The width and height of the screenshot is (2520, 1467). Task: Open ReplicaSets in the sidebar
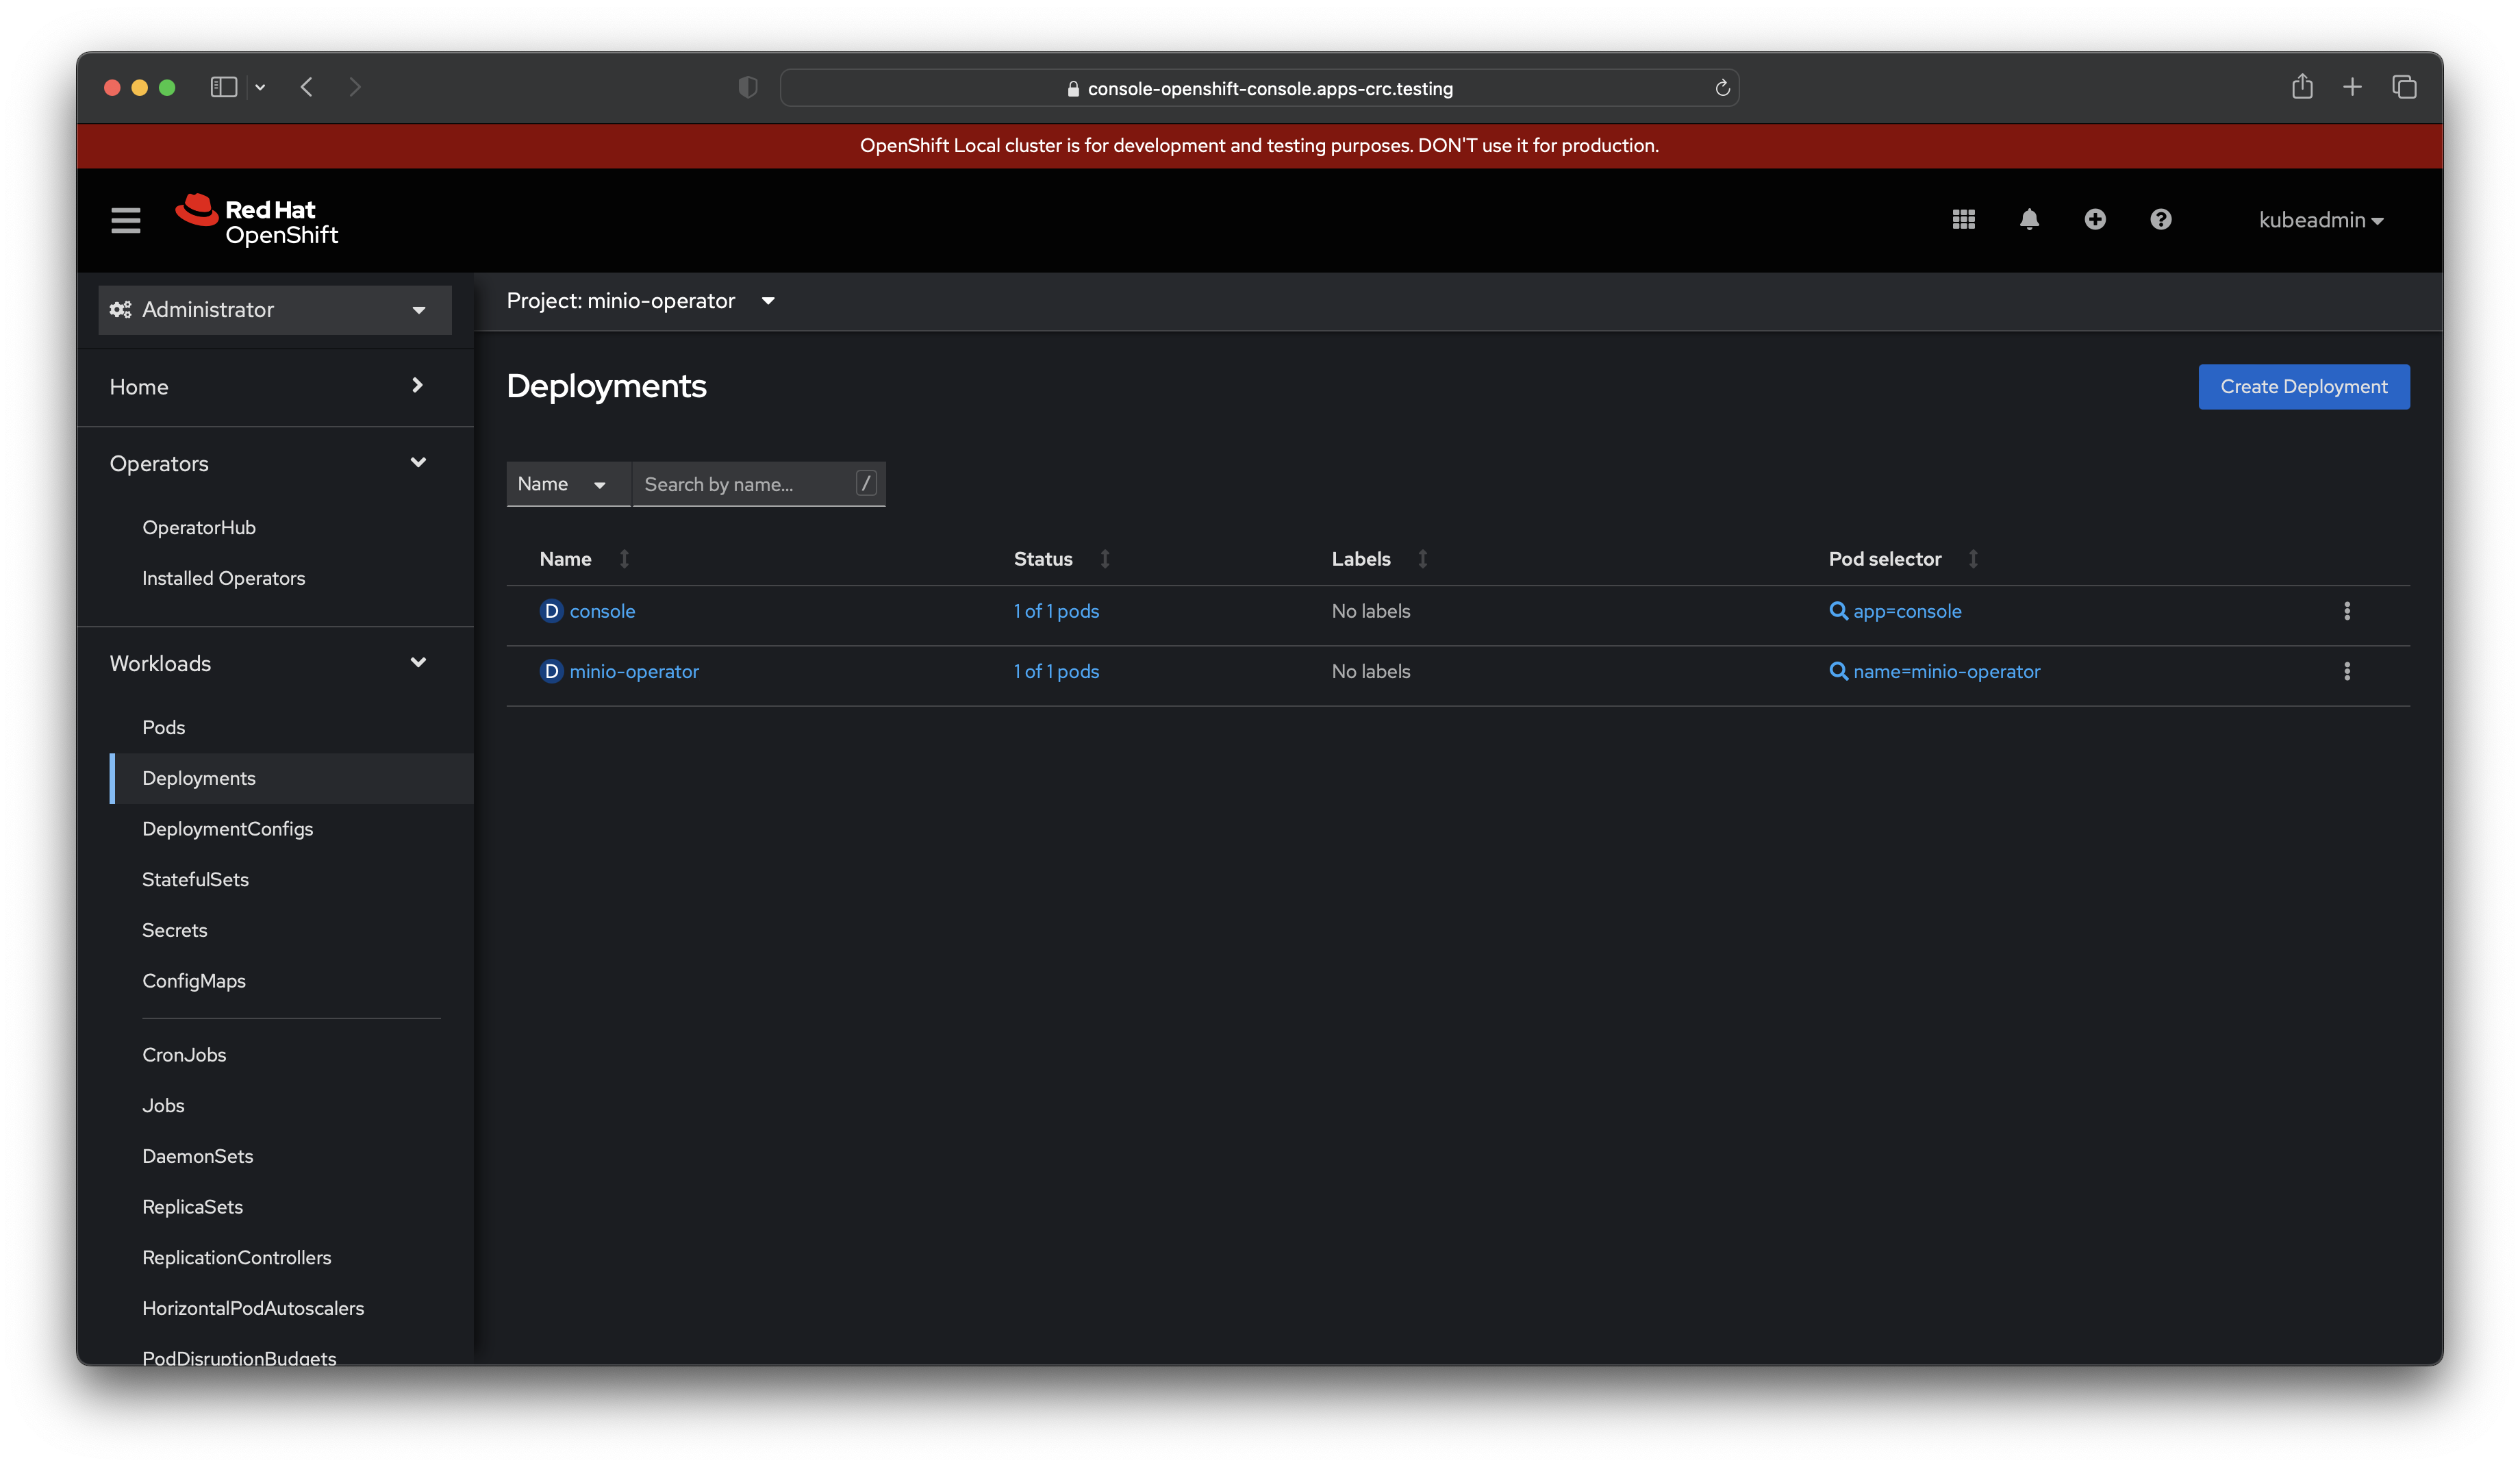tap(192, 1207)
